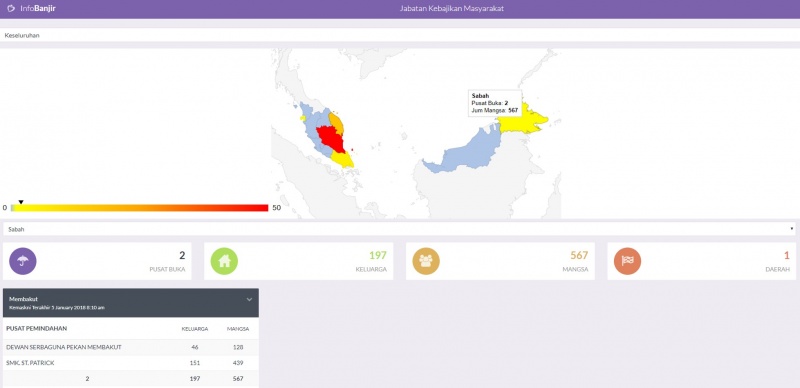Click the Membakut panel header title
The image size is (800, 388).
(x=23, y=299)
